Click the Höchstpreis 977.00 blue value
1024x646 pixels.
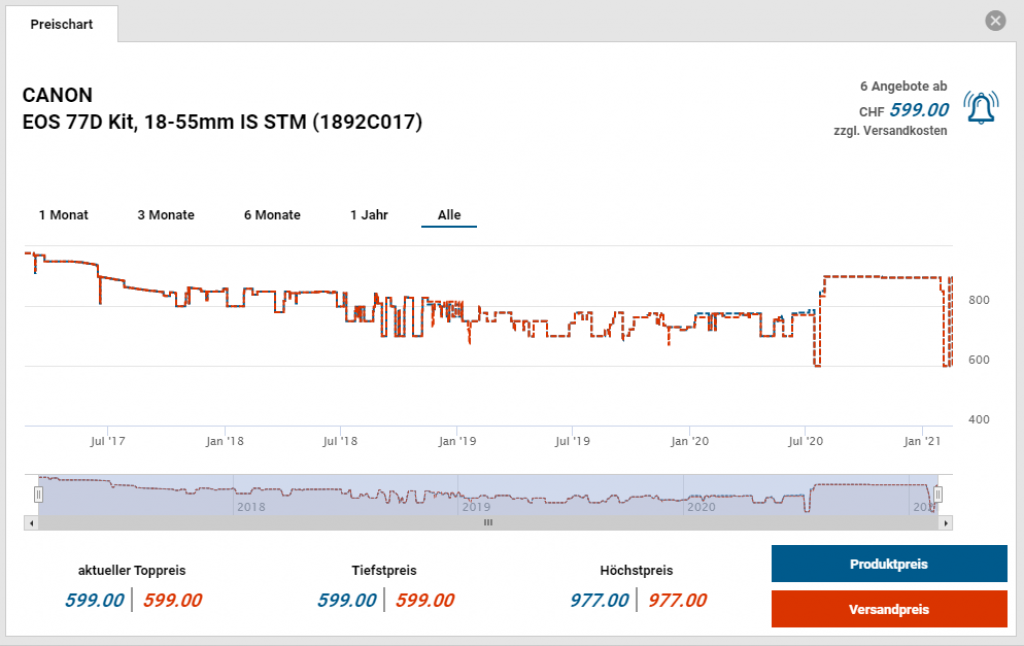tap(599, 600)
